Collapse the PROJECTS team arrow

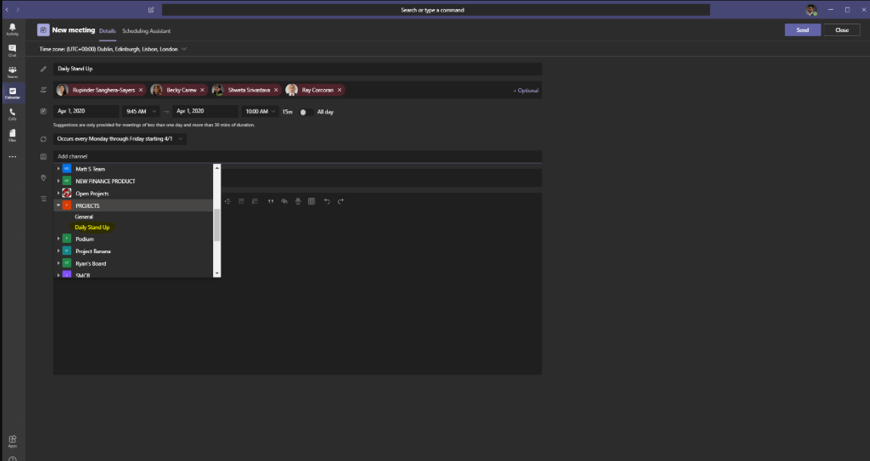tap(58, 205)
